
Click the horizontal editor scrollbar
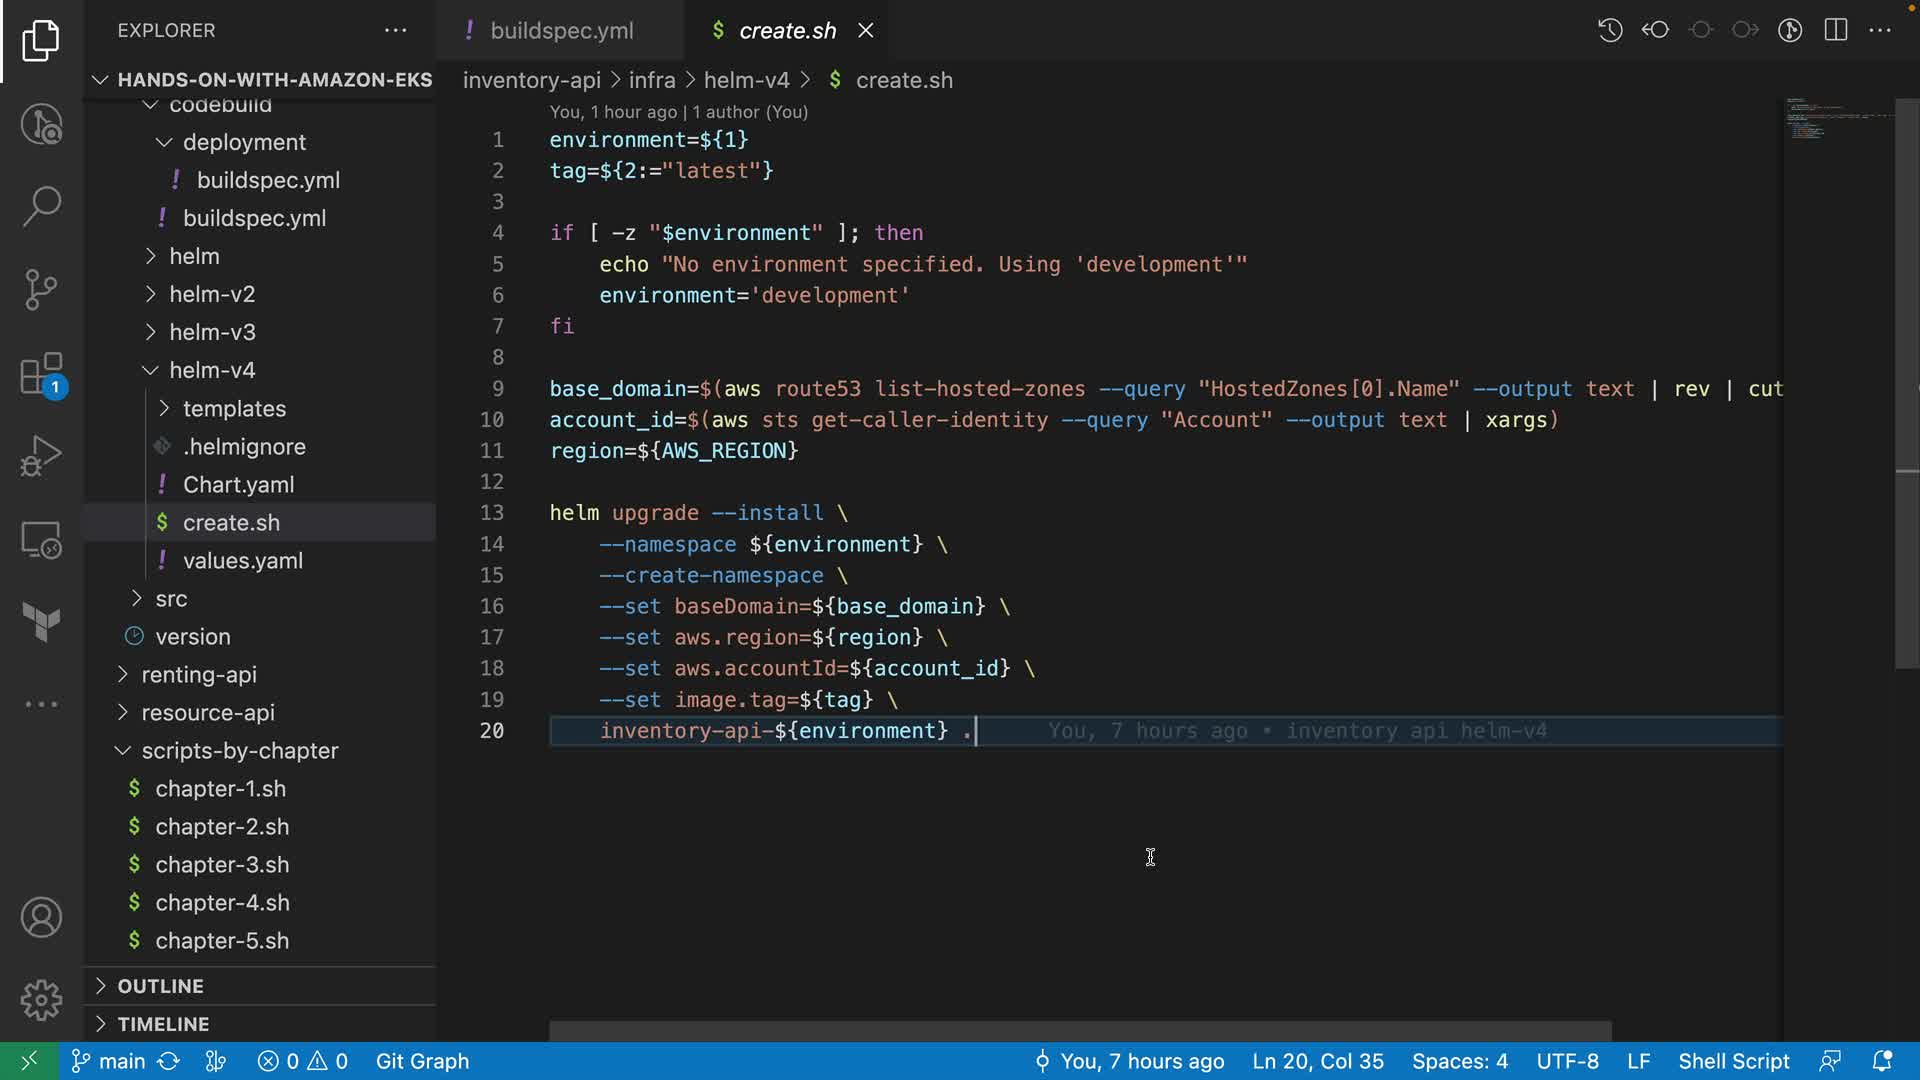[1080, 1030]
